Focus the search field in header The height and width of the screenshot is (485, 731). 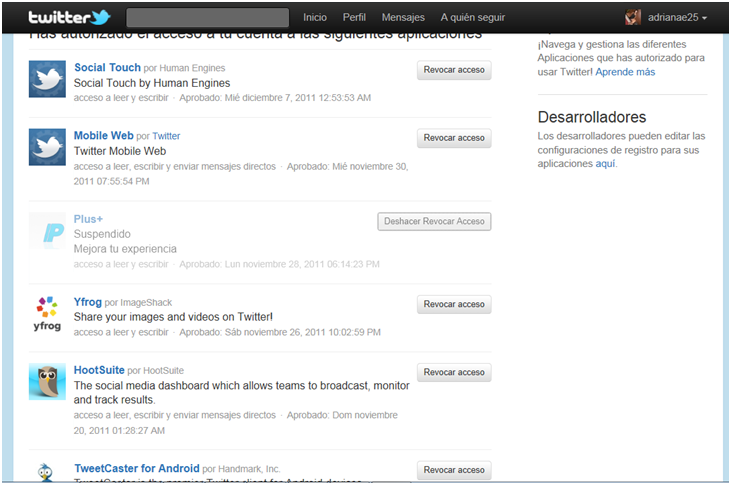pyautogui.click(x=207, y=18)
